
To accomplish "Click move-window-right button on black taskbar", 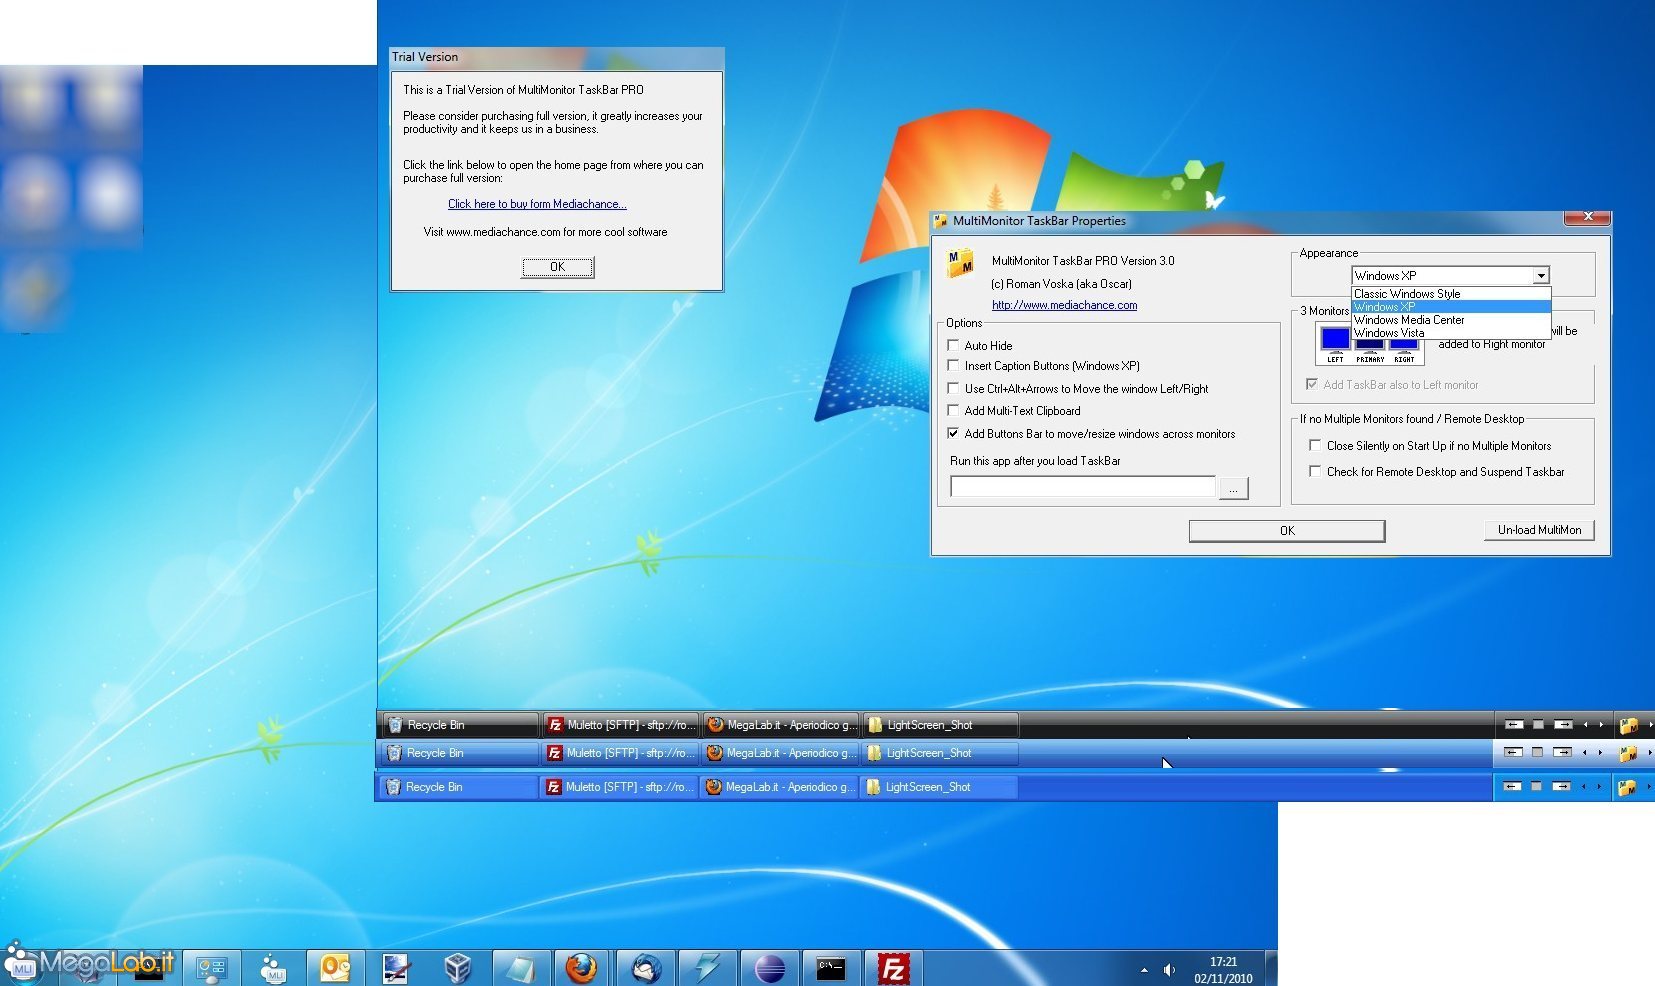I will [x=1563, y=724].
